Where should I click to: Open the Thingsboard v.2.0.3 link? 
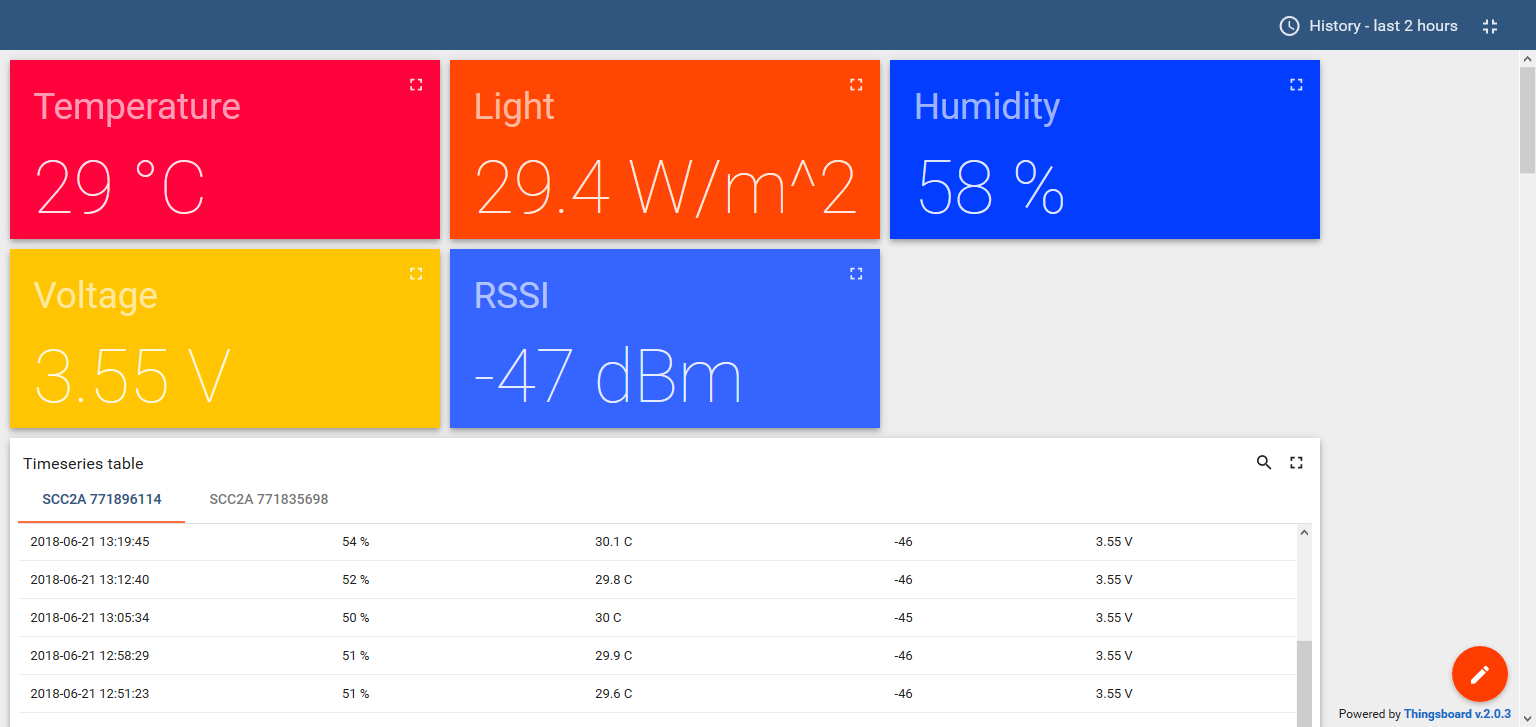pos(1460,713)
